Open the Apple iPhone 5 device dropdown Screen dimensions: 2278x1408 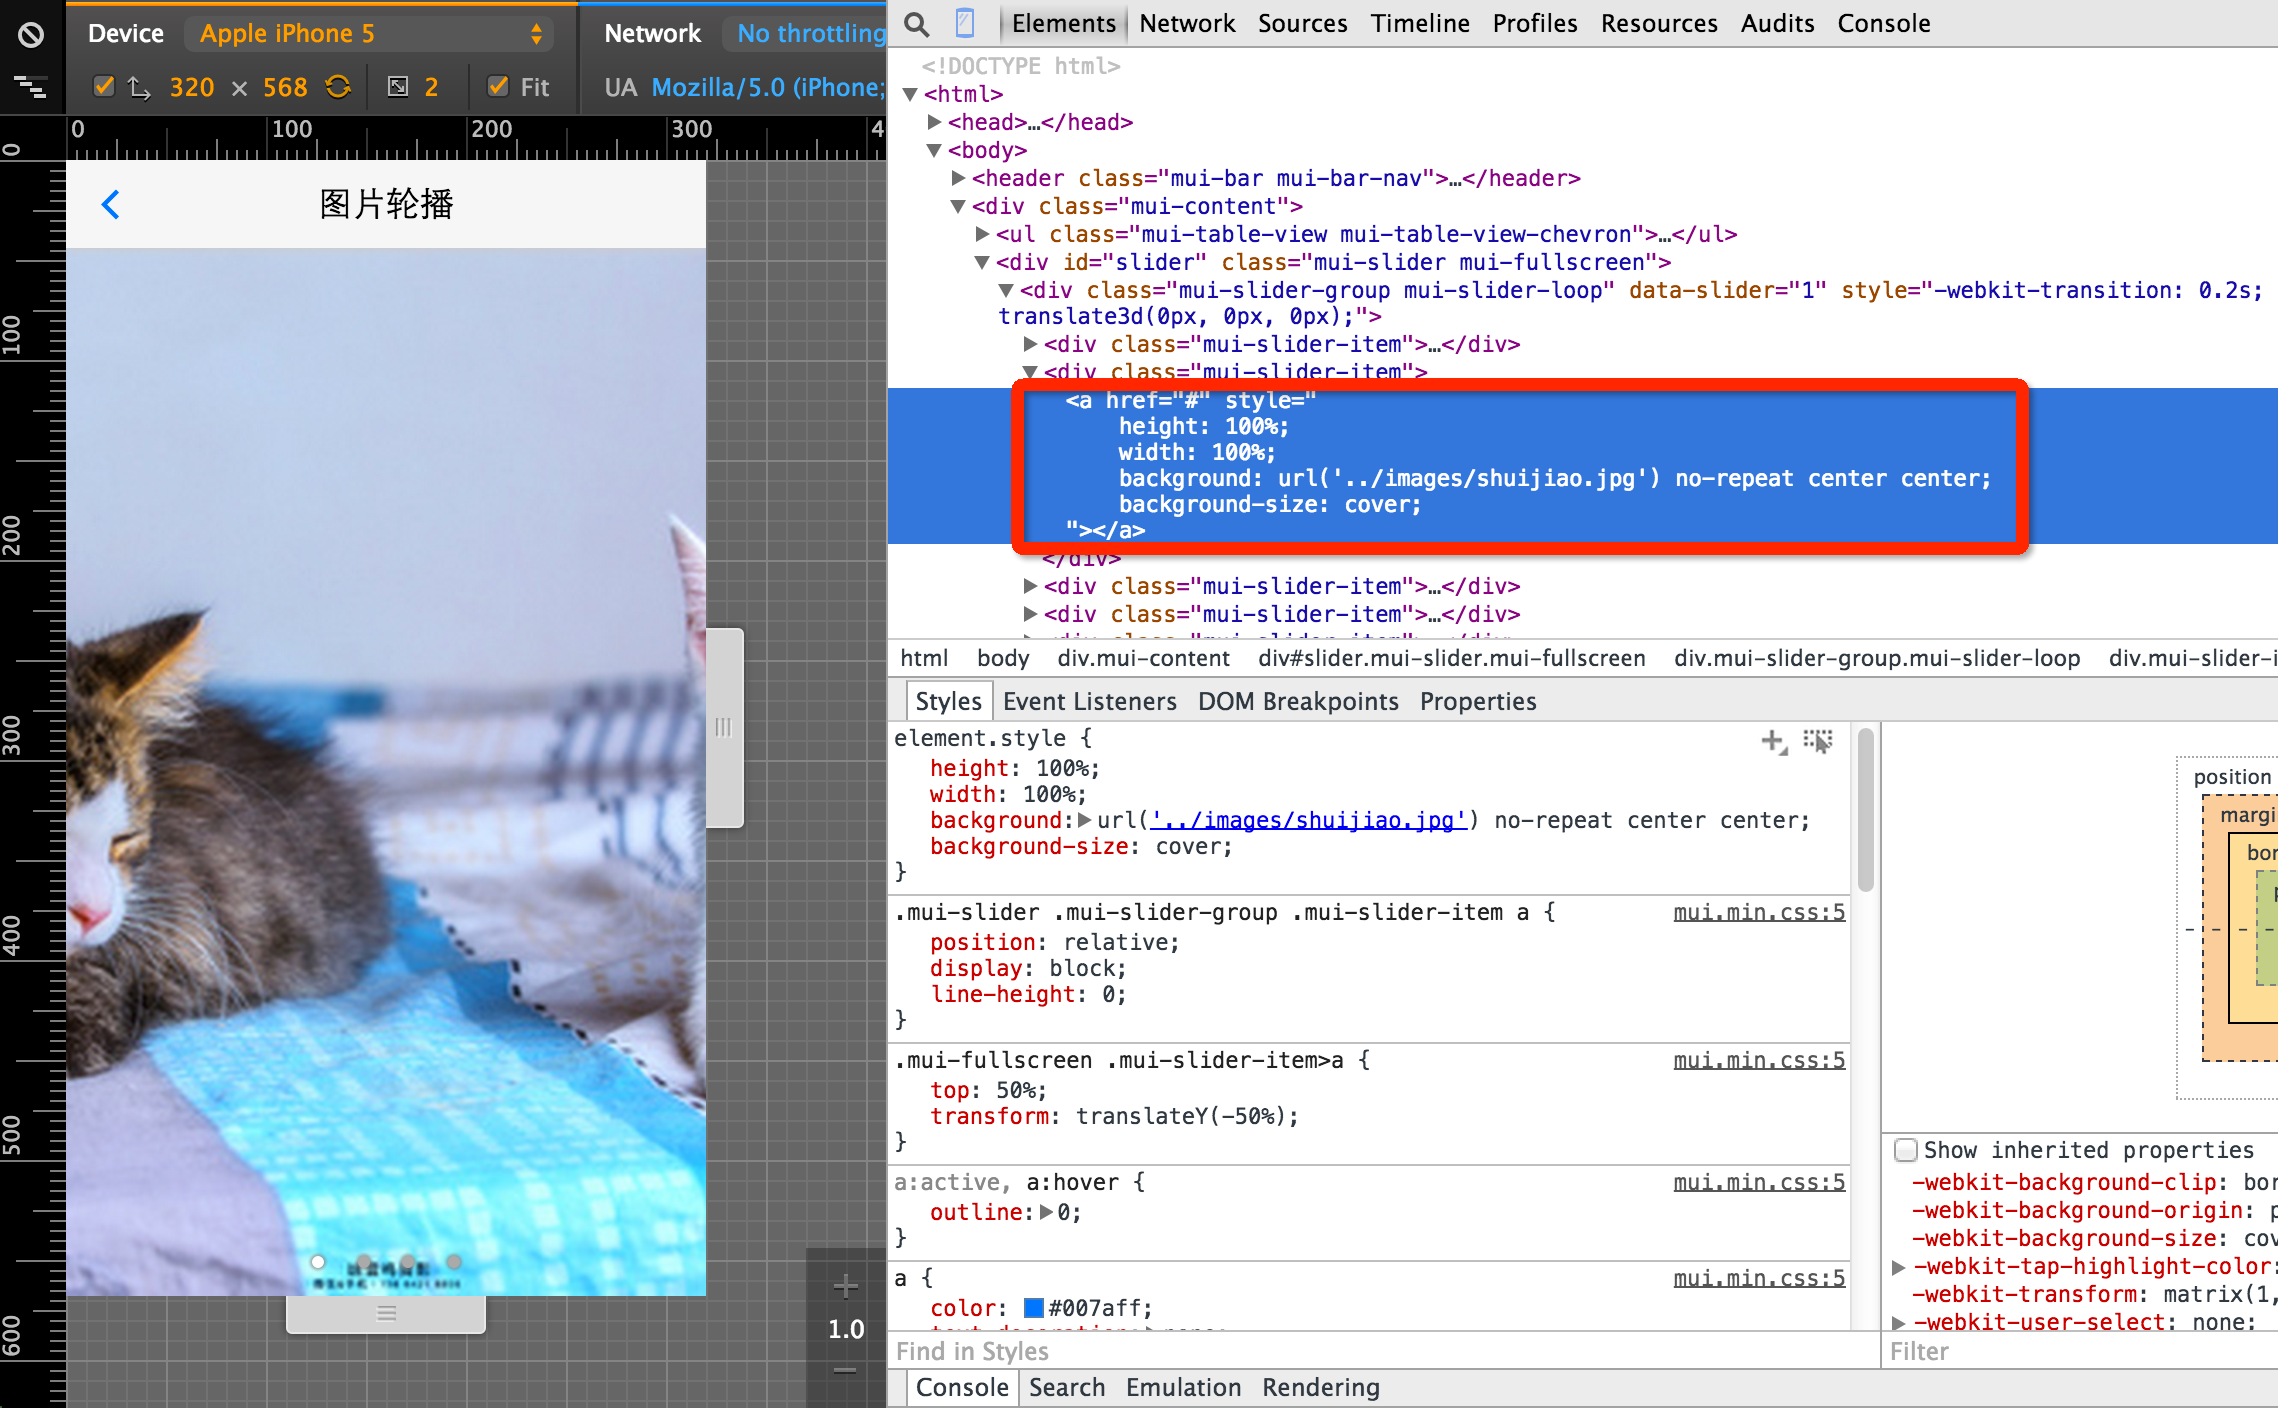370,34
